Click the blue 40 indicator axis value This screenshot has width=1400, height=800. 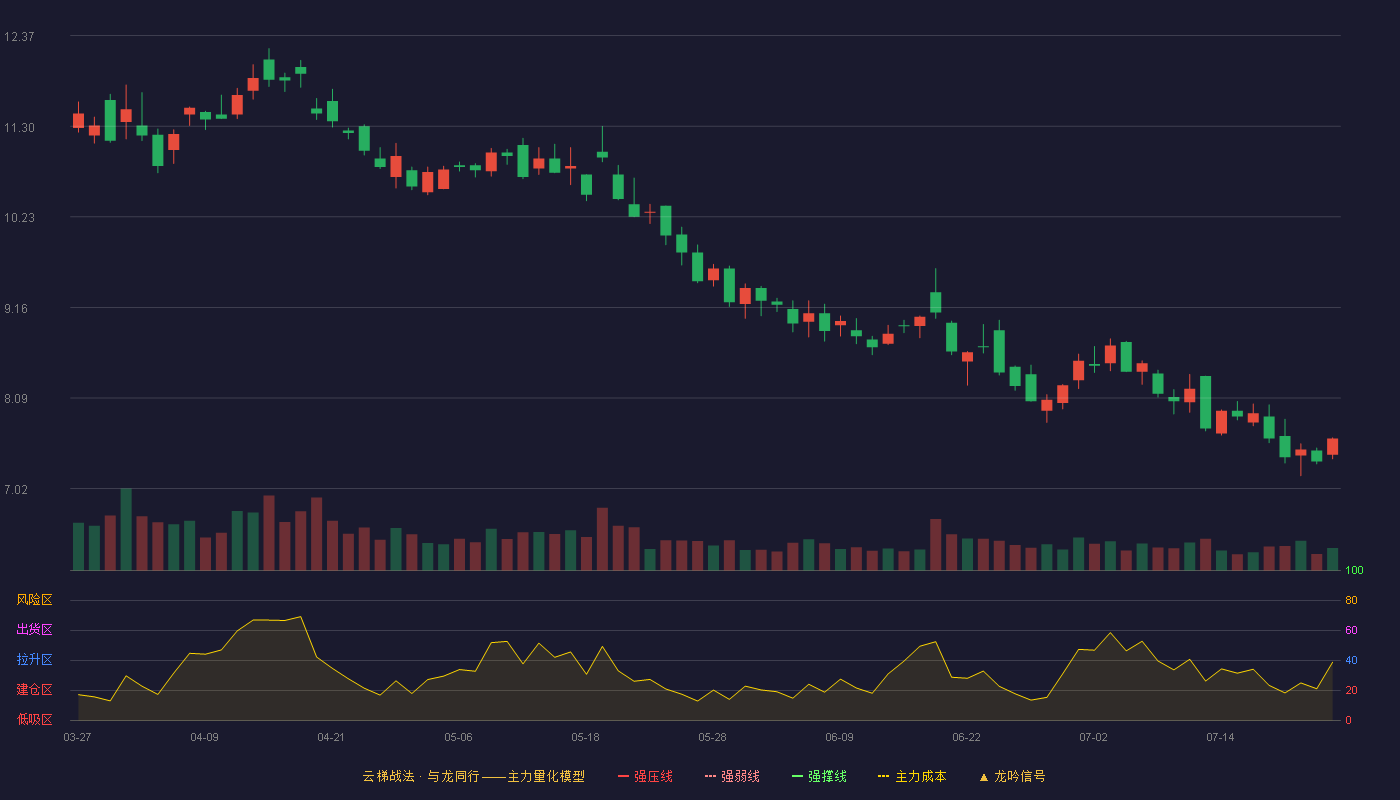[1351, 661]
